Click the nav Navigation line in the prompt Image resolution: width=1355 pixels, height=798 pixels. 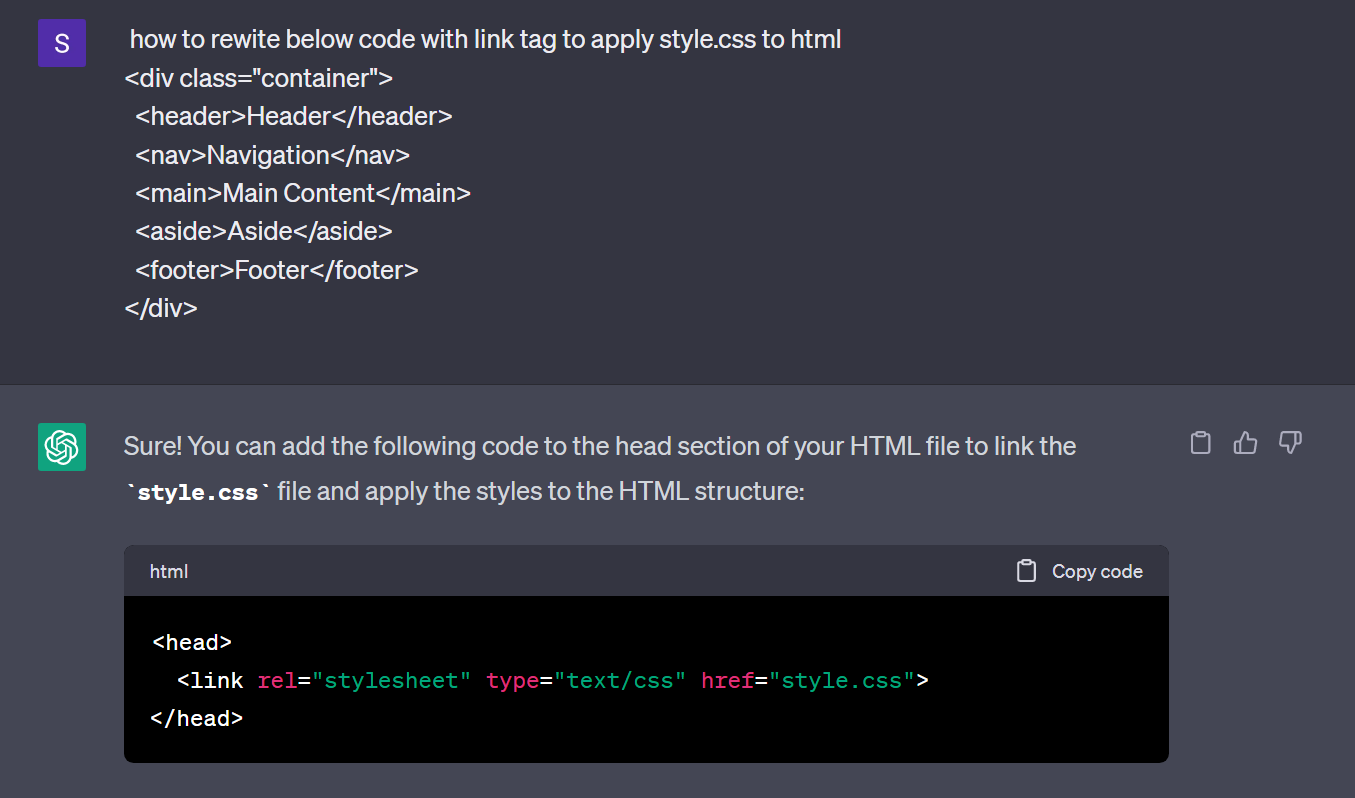(273, 155)
